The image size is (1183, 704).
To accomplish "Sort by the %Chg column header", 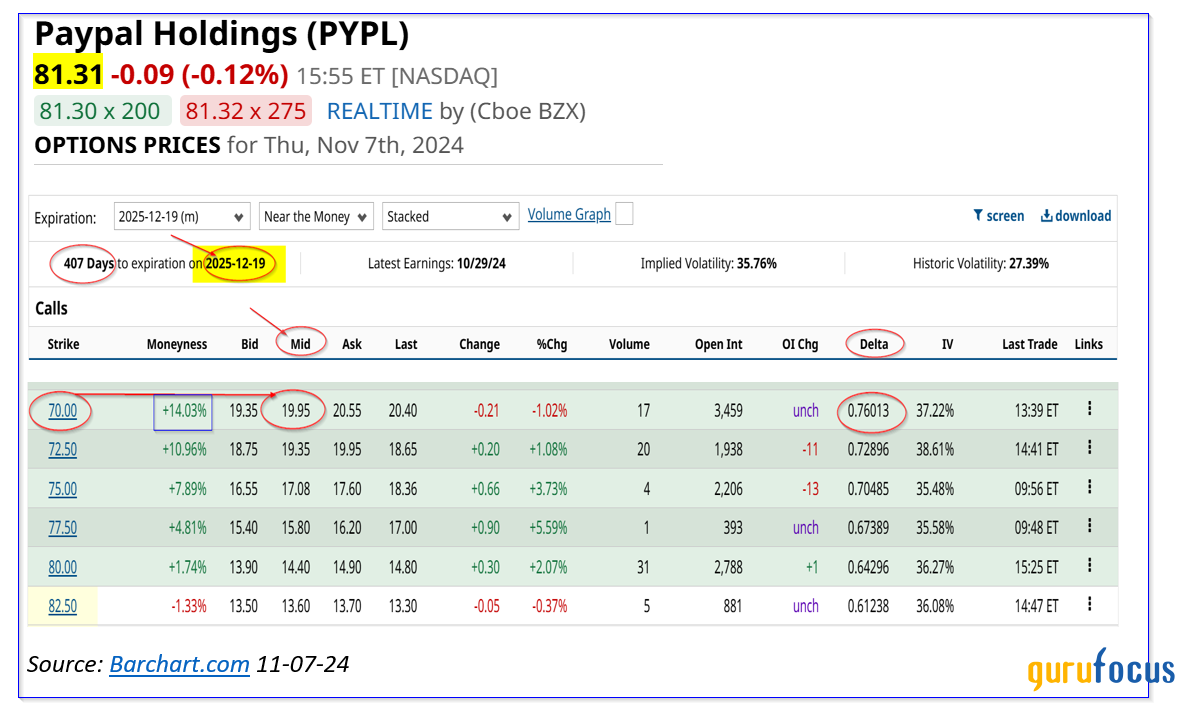I will click(x=552, y=344).
